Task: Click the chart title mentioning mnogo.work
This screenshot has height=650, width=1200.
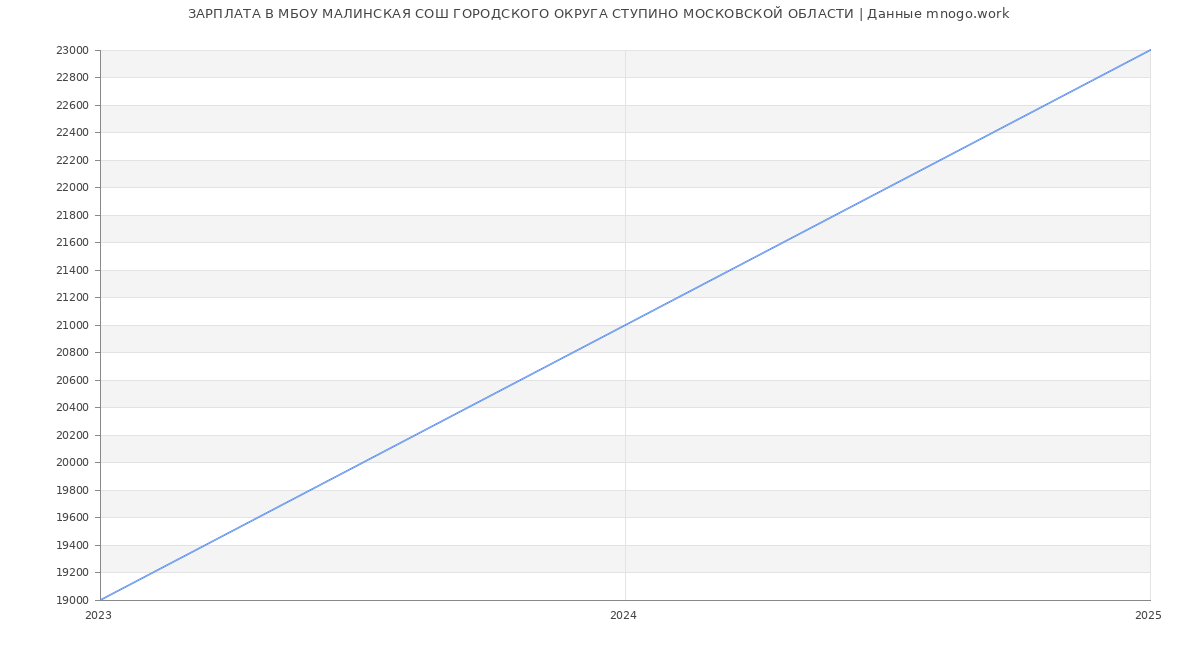Action: [599, 14]
